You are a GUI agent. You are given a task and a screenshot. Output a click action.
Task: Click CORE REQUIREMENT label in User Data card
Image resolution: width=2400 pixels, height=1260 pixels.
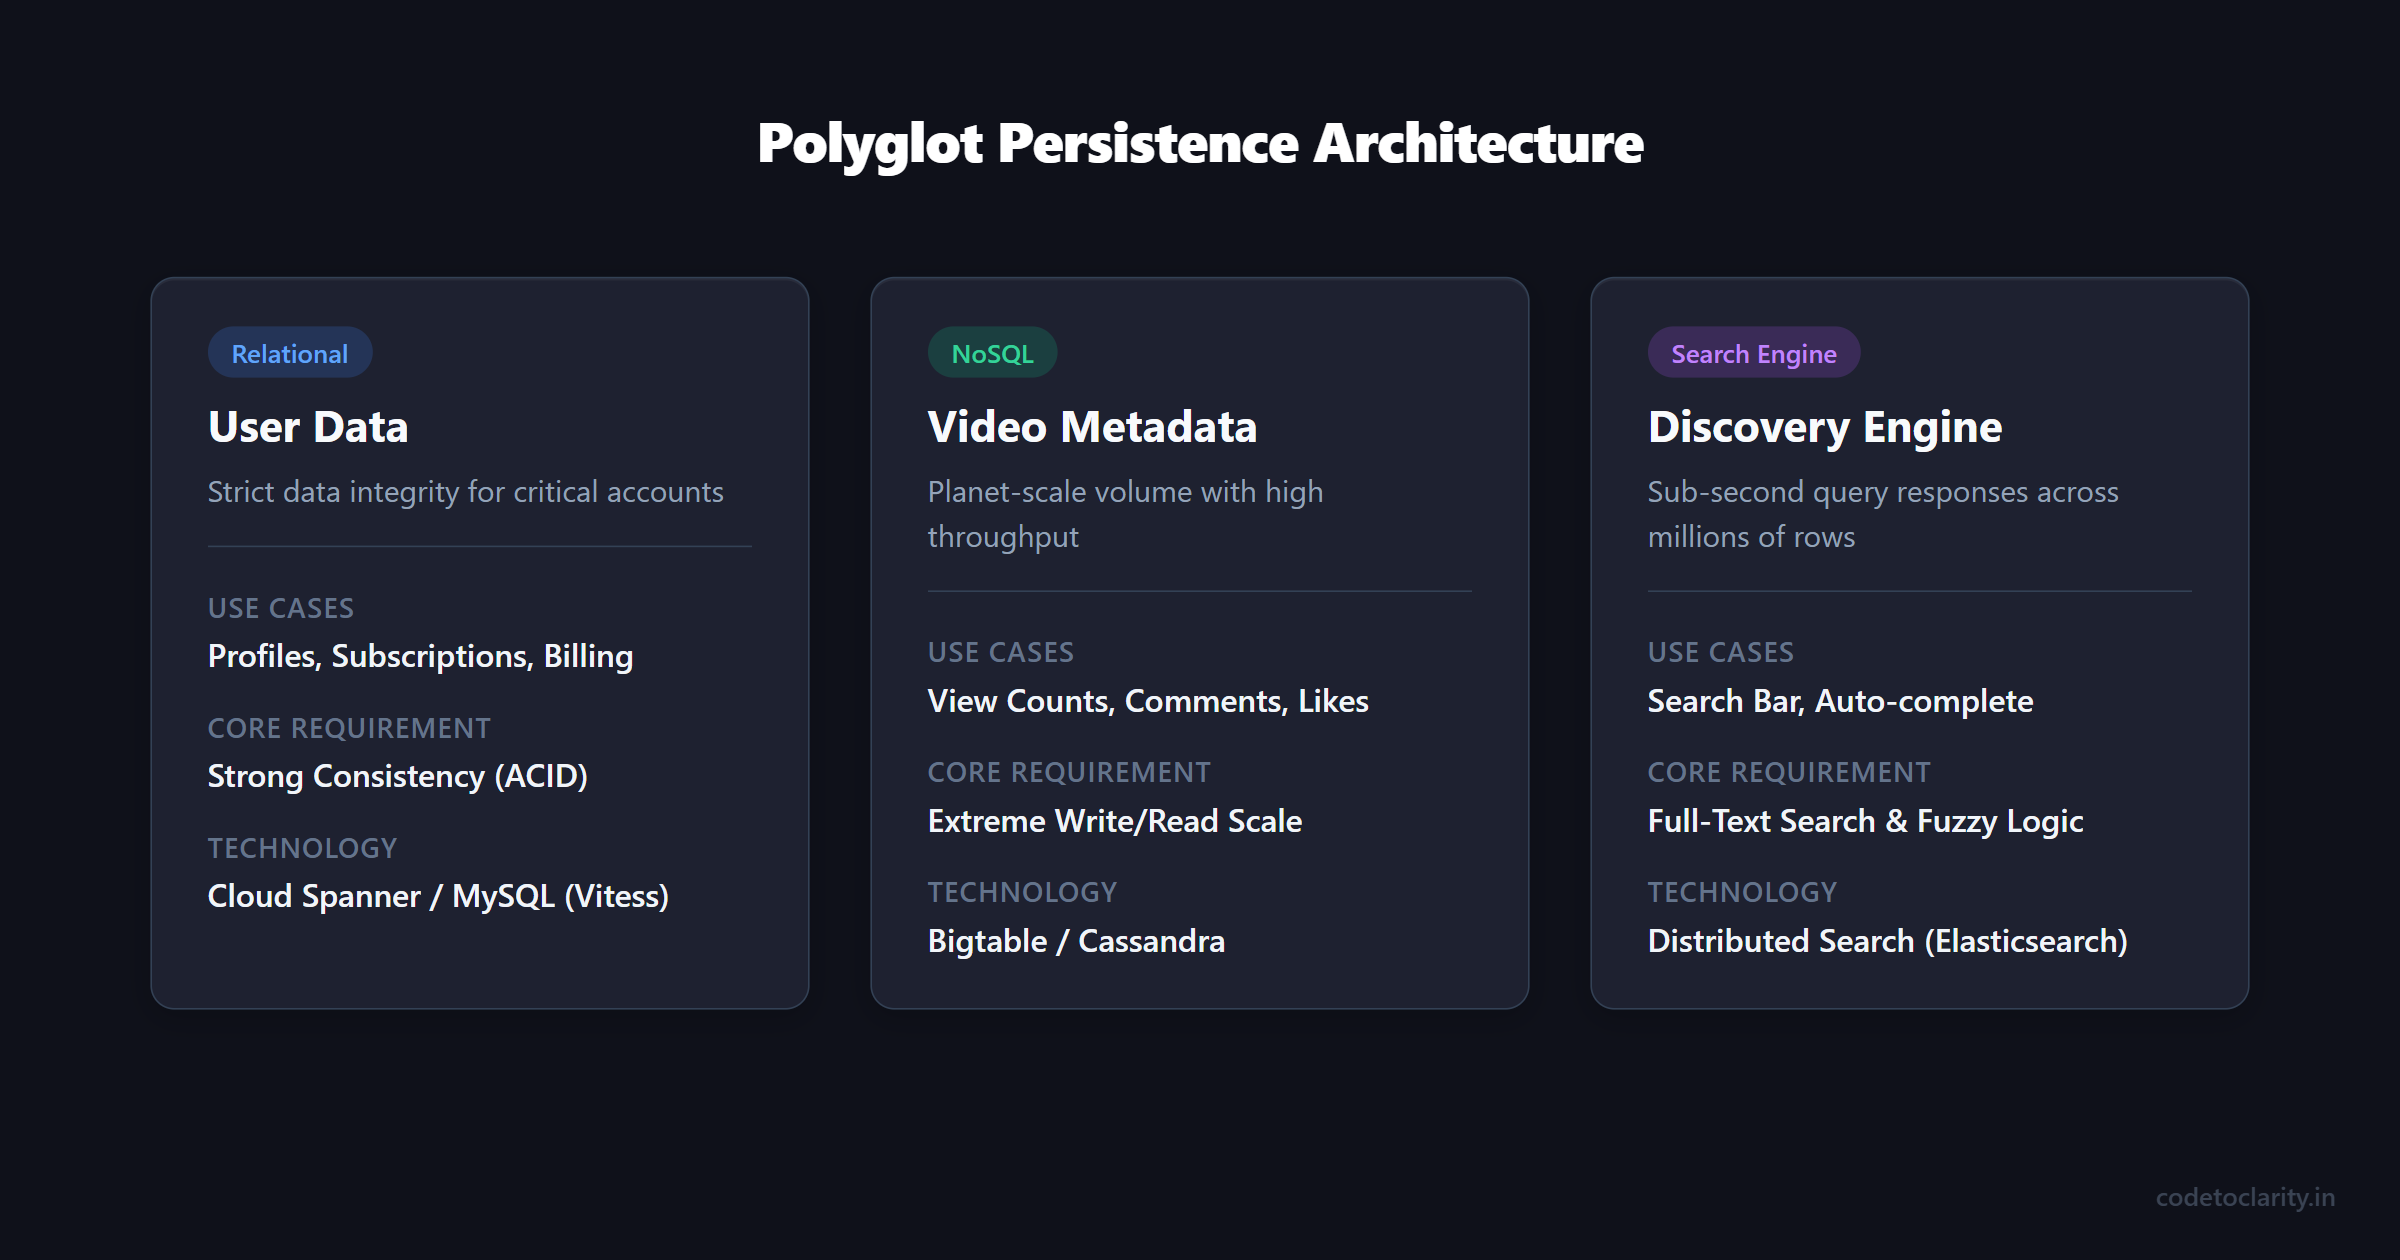349,728
